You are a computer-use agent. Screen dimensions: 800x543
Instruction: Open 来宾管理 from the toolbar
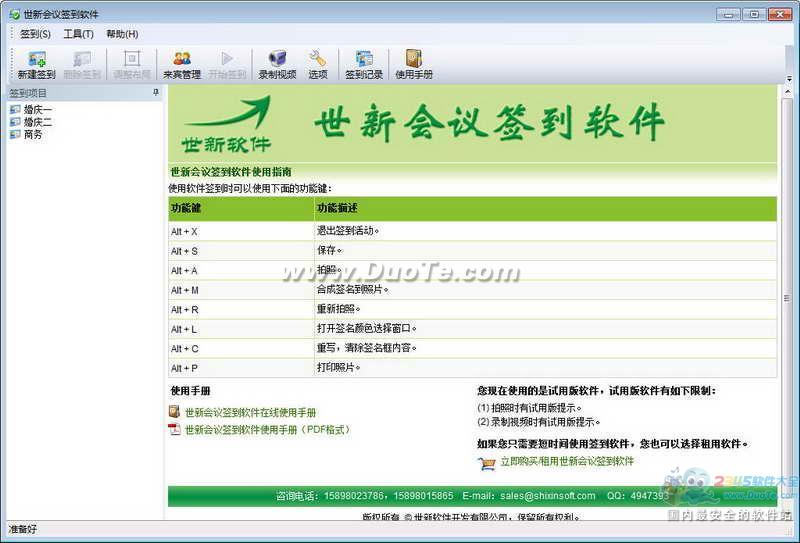click(182, 65)
